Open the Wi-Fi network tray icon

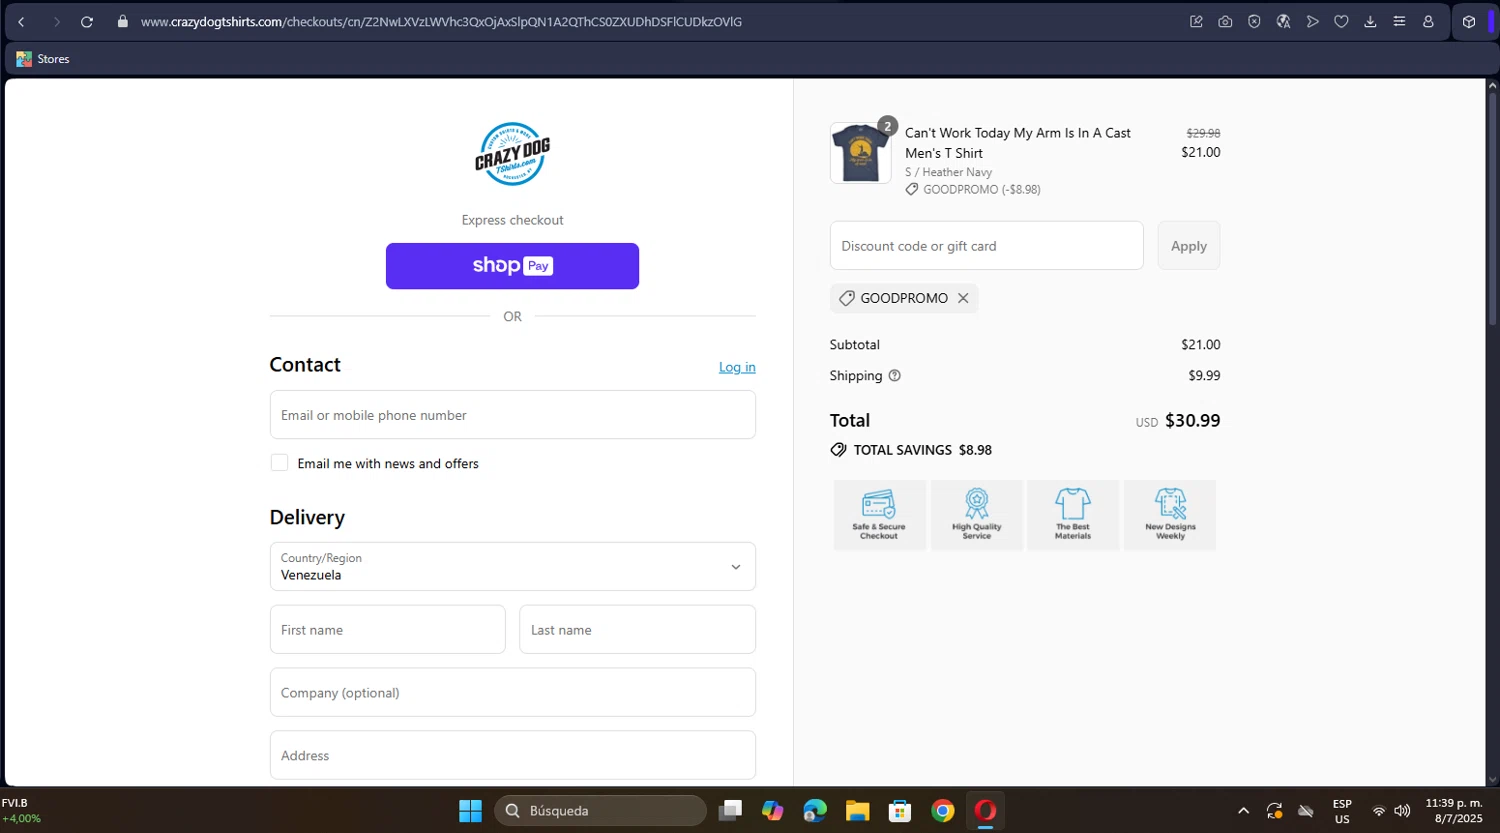coord(1379,811)
